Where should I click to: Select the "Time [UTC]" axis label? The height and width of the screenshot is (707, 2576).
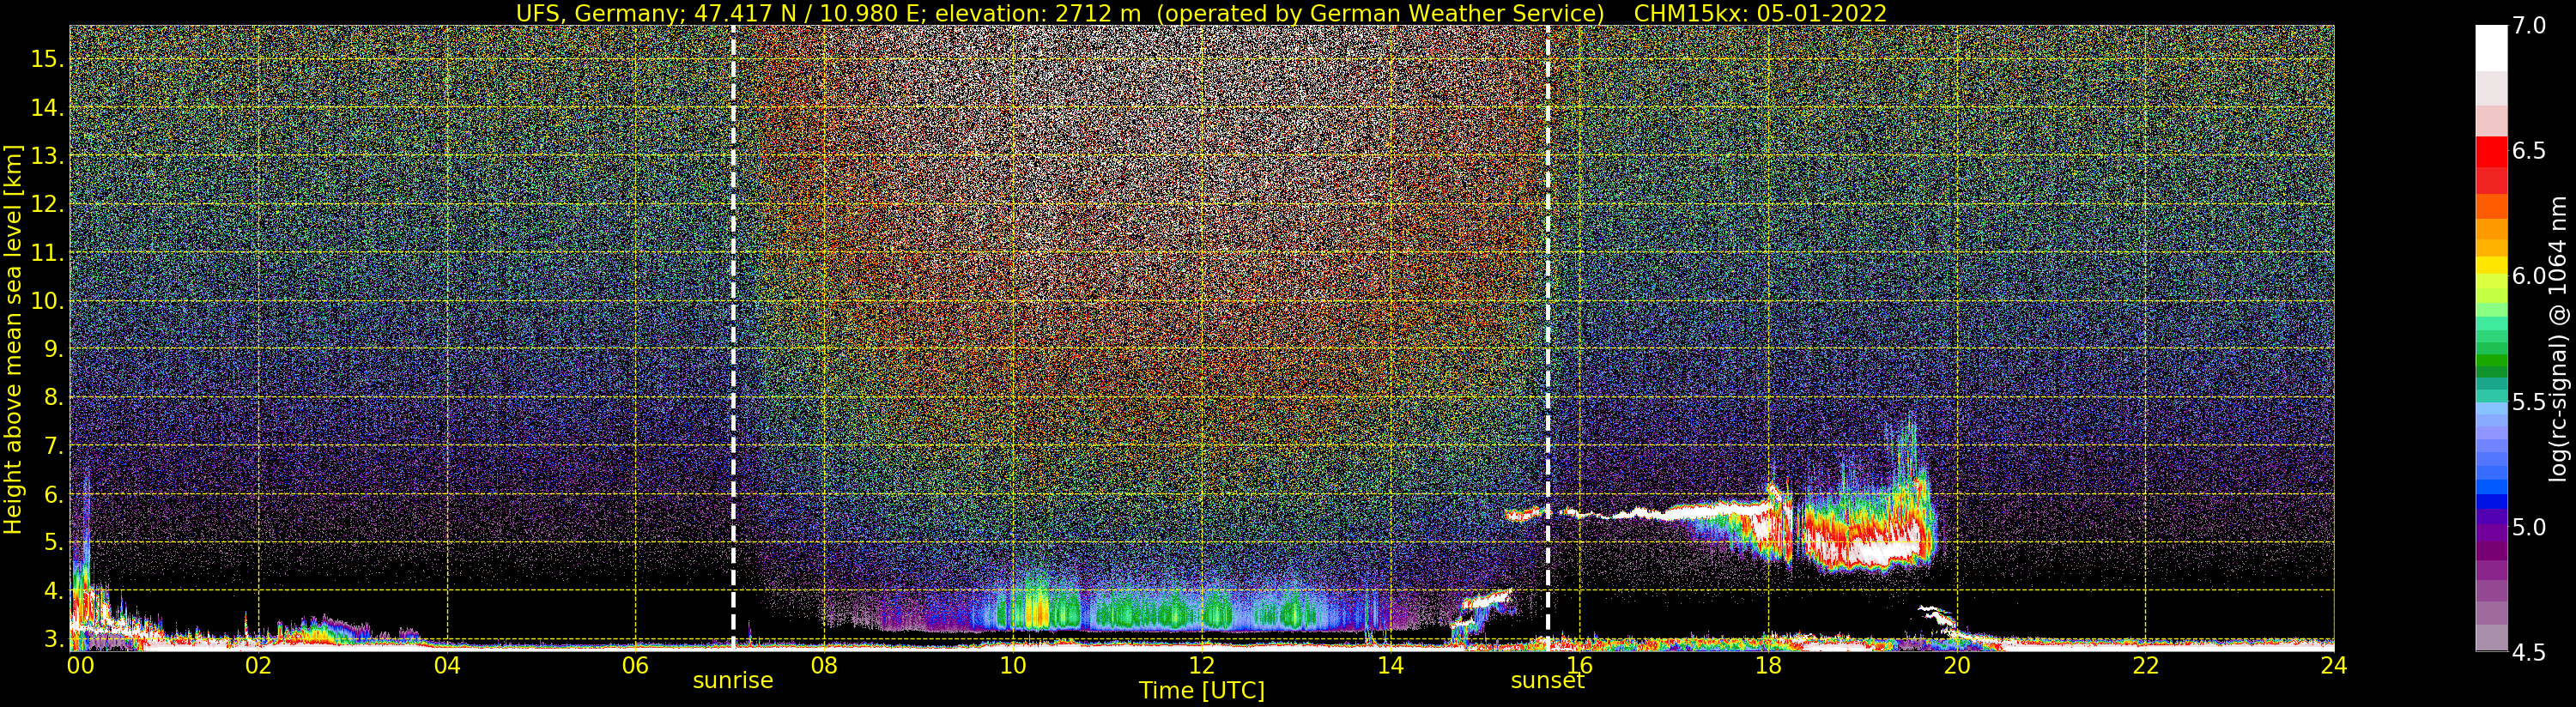tap(1202, 691)
